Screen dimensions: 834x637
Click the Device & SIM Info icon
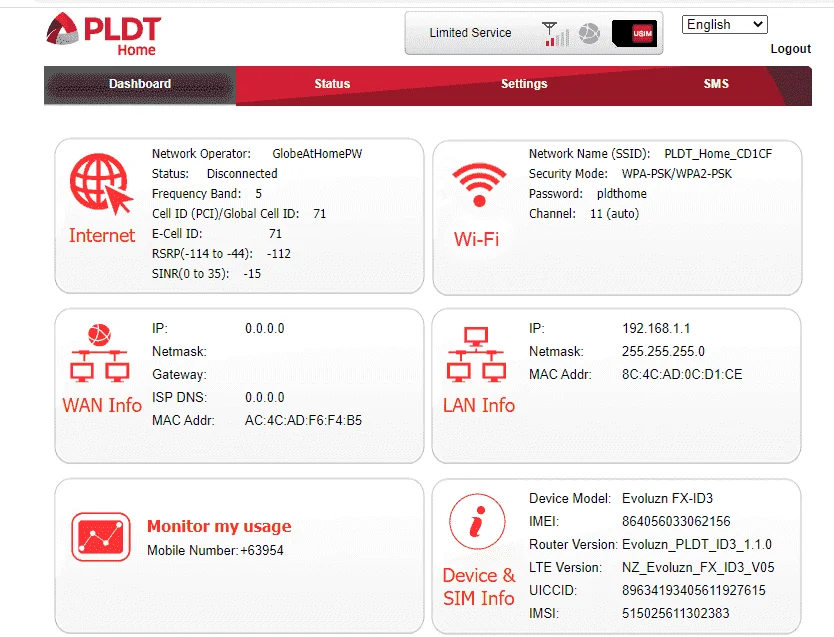click(477, 521)
